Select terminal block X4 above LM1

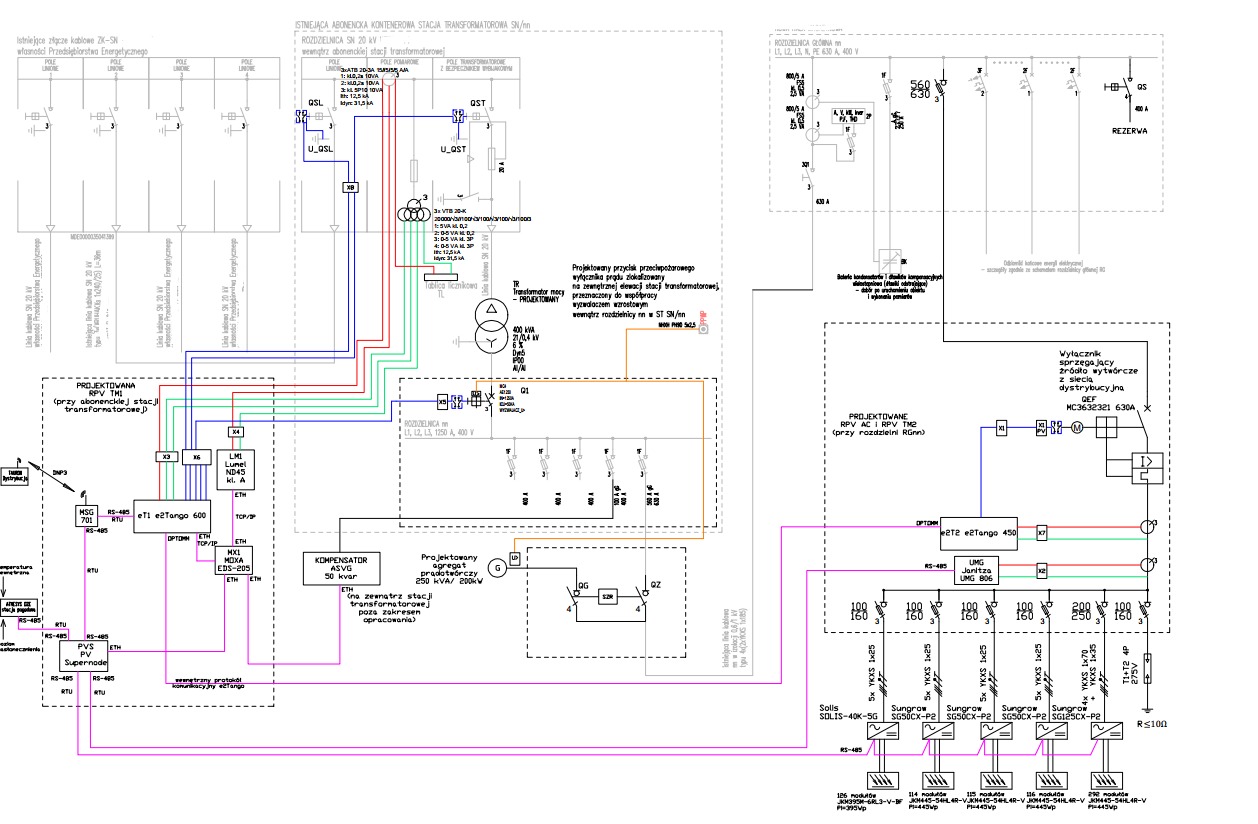pos(236,432)
